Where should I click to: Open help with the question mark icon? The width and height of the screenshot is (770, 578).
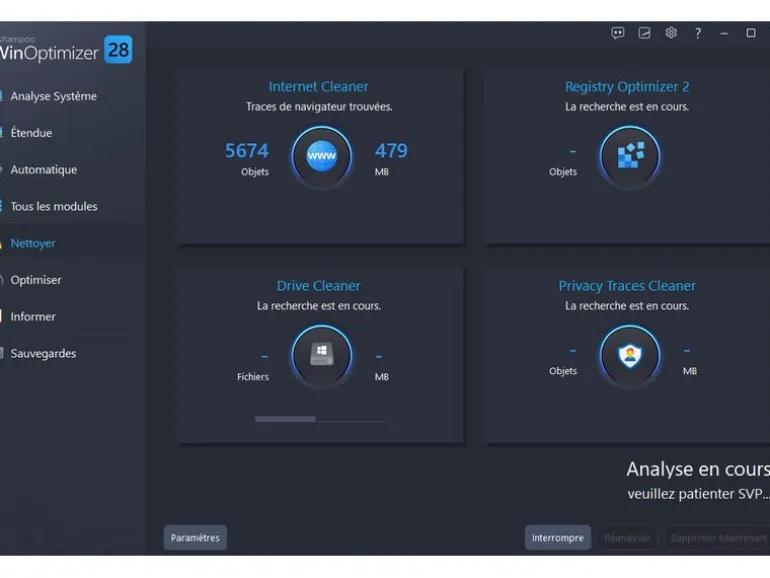[x=698, y=33]
